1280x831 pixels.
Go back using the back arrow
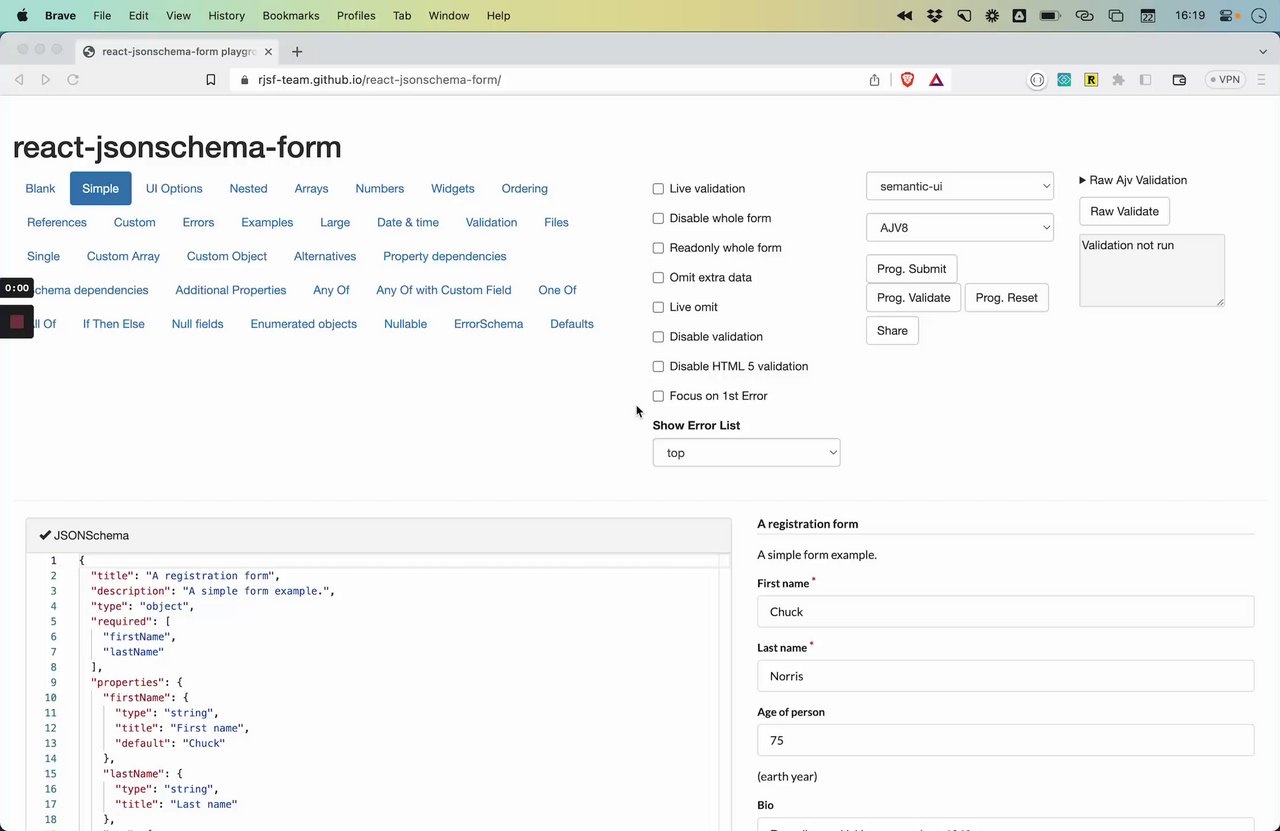pyautogui.click(x=19, y=80)
